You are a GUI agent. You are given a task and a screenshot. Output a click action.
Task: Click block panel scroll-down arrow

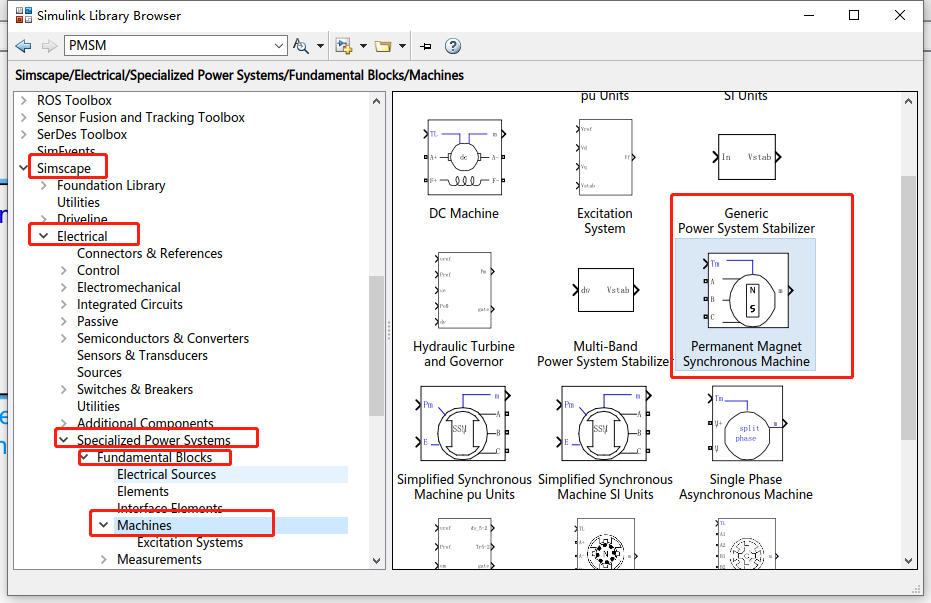point(908,560)
